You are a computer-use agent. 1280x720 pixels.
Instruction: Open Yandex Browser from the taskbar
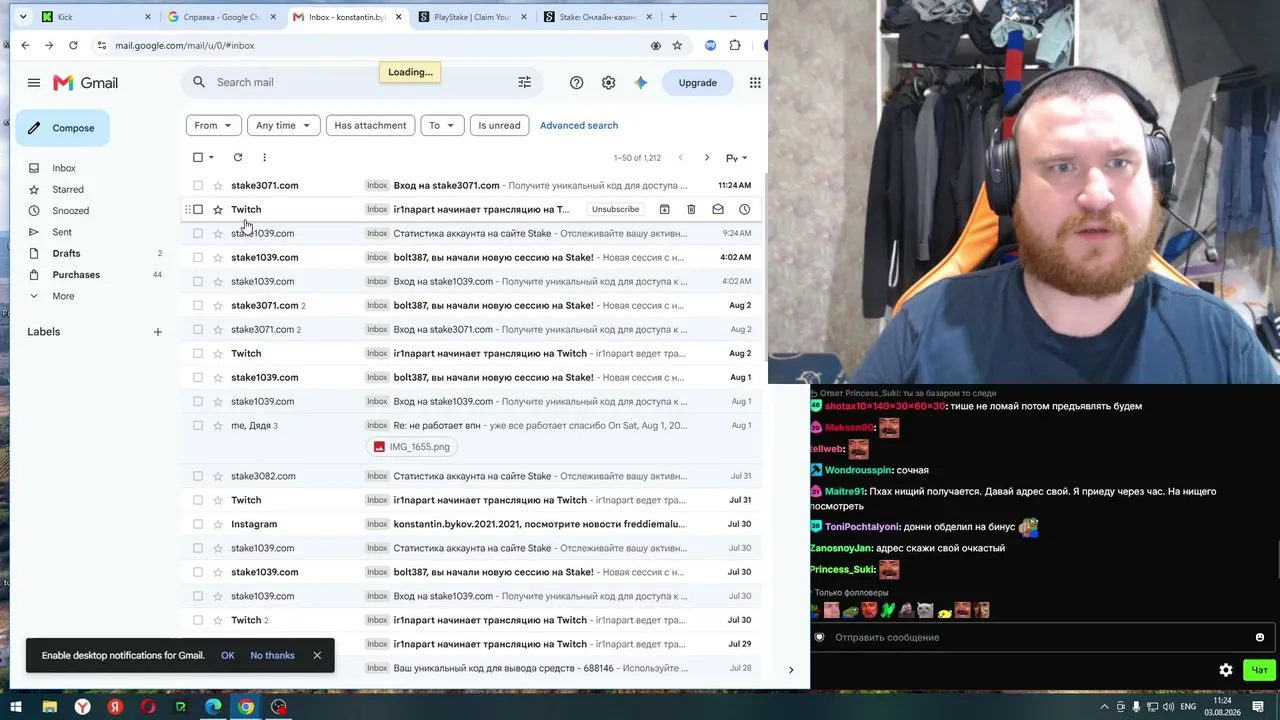(x=82, y=707)
